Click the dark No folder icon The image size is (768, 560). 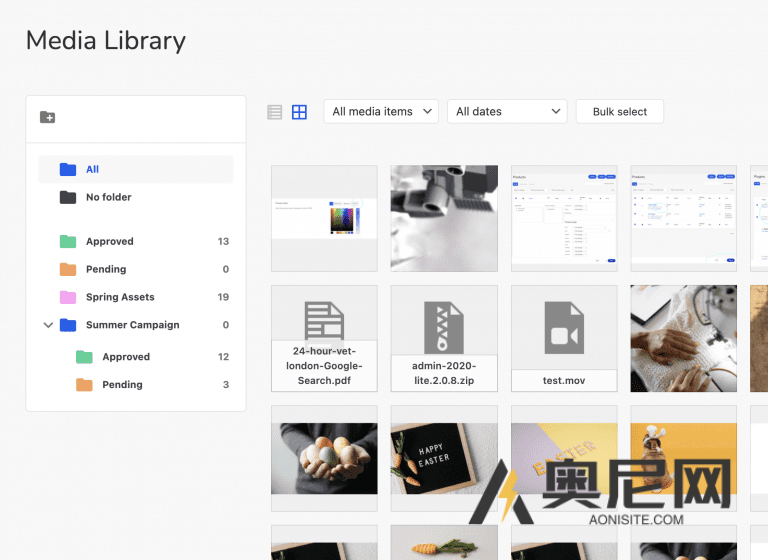(x=68, y=197)
